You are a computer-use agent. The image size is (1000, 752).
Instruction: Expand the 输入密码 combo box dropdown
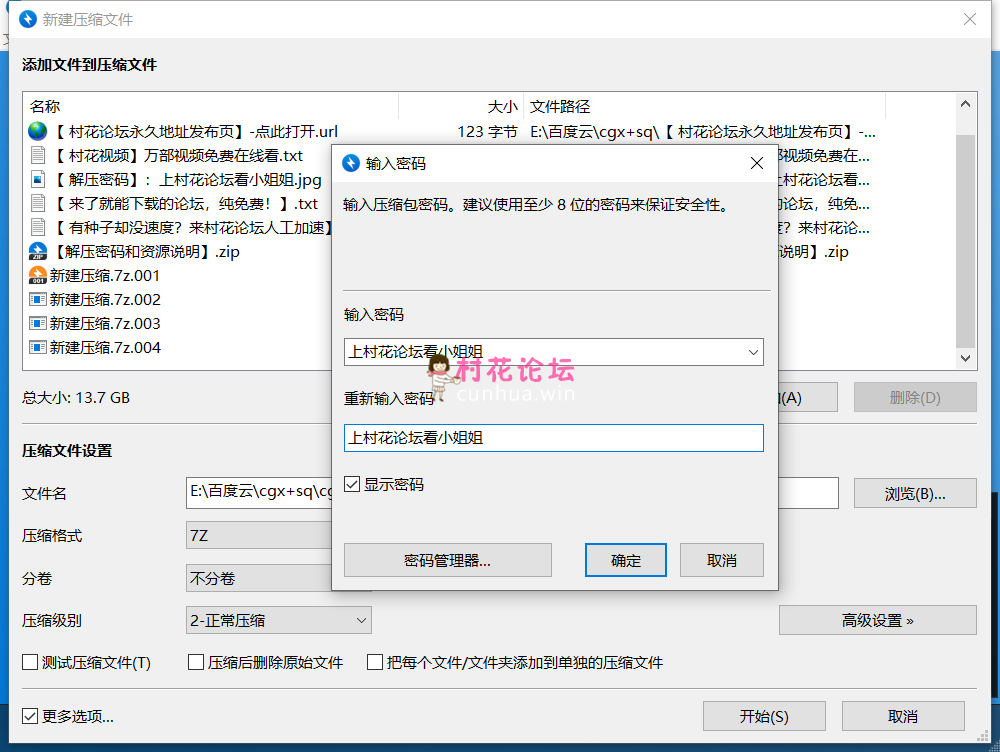click(752, 352)
